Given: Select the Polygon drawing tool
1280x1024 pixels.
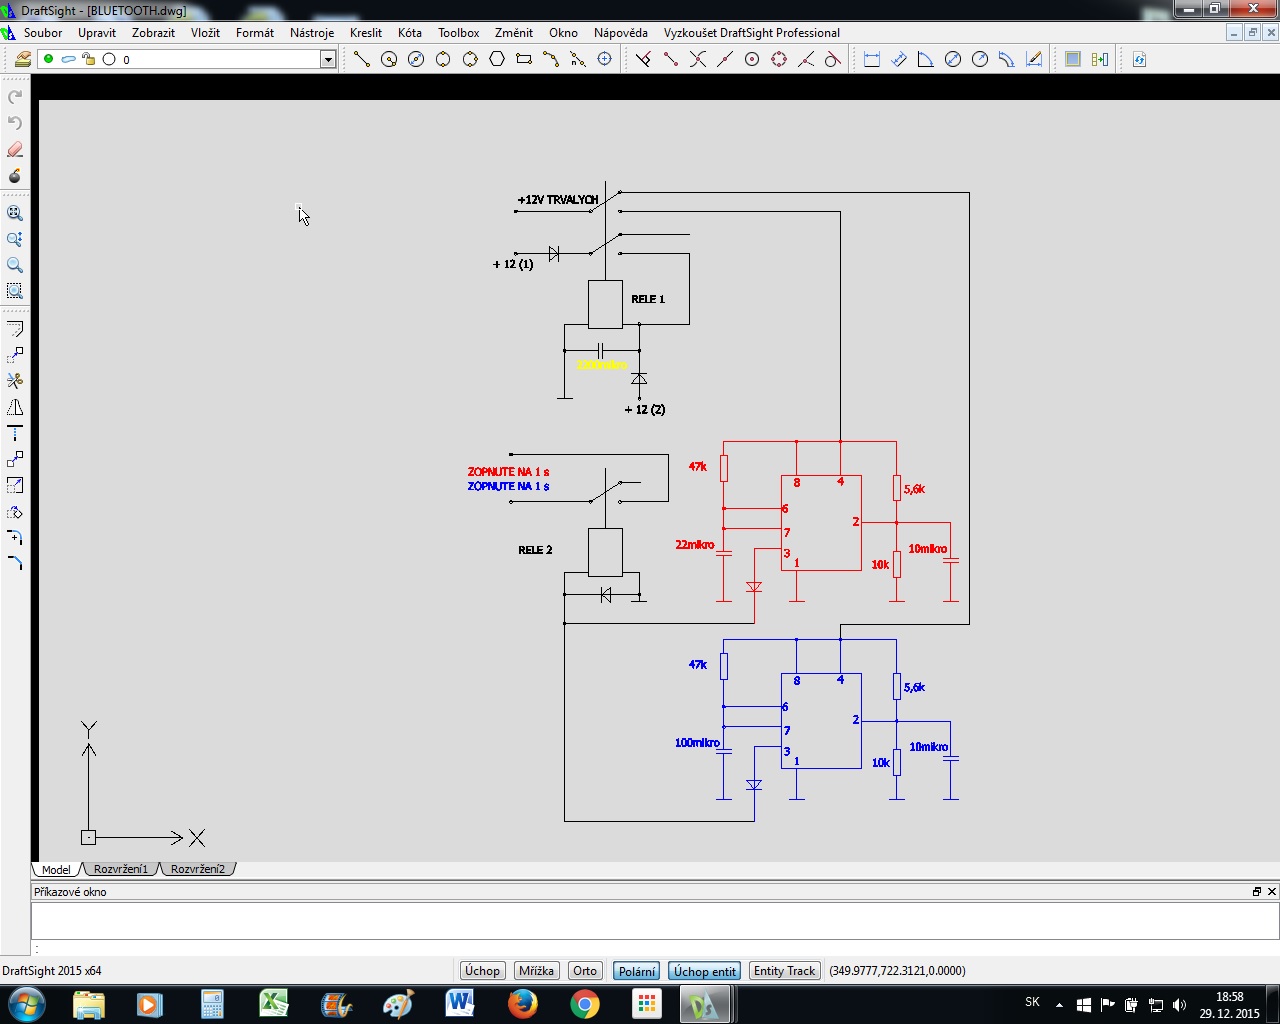Looking at the screenshot, I should click(497, 60).
